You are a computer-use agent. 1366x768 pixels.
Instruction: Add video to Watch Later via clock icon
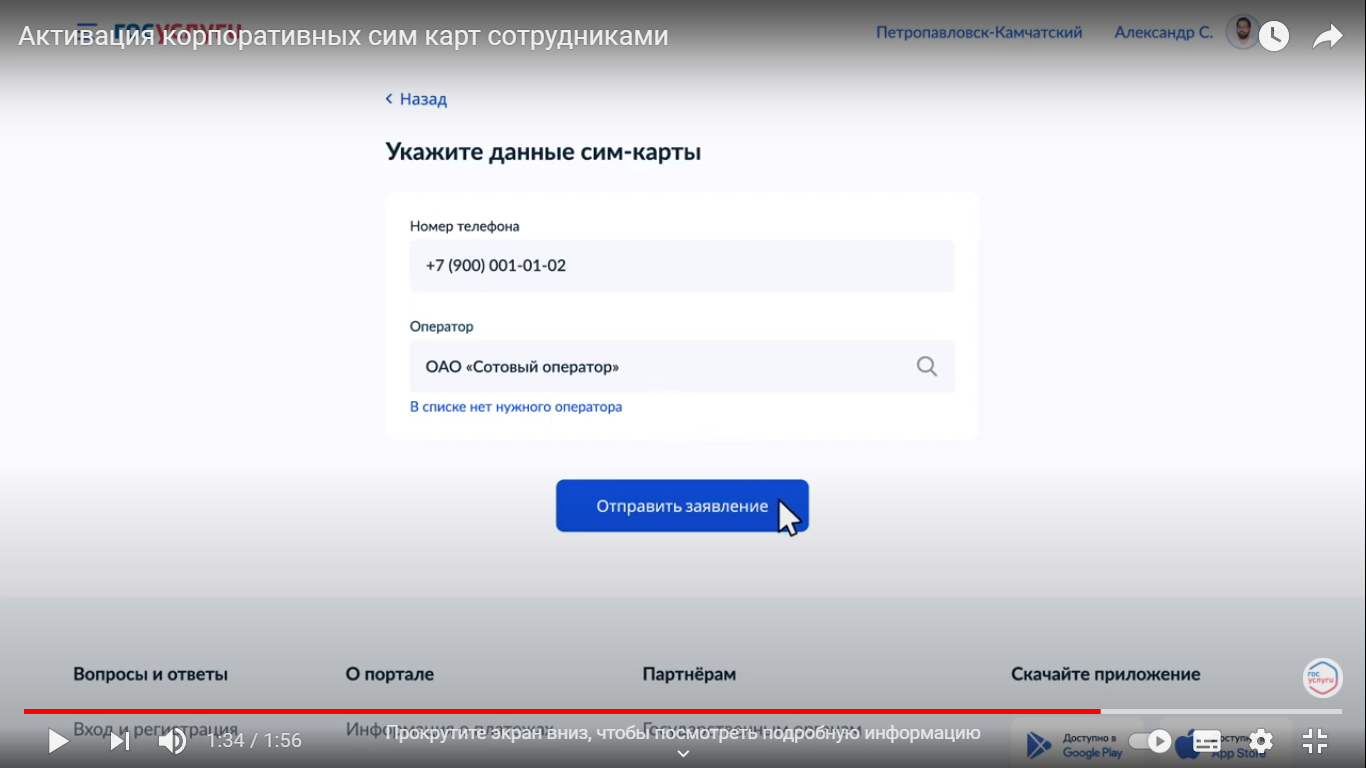[x=1274, y=34]
